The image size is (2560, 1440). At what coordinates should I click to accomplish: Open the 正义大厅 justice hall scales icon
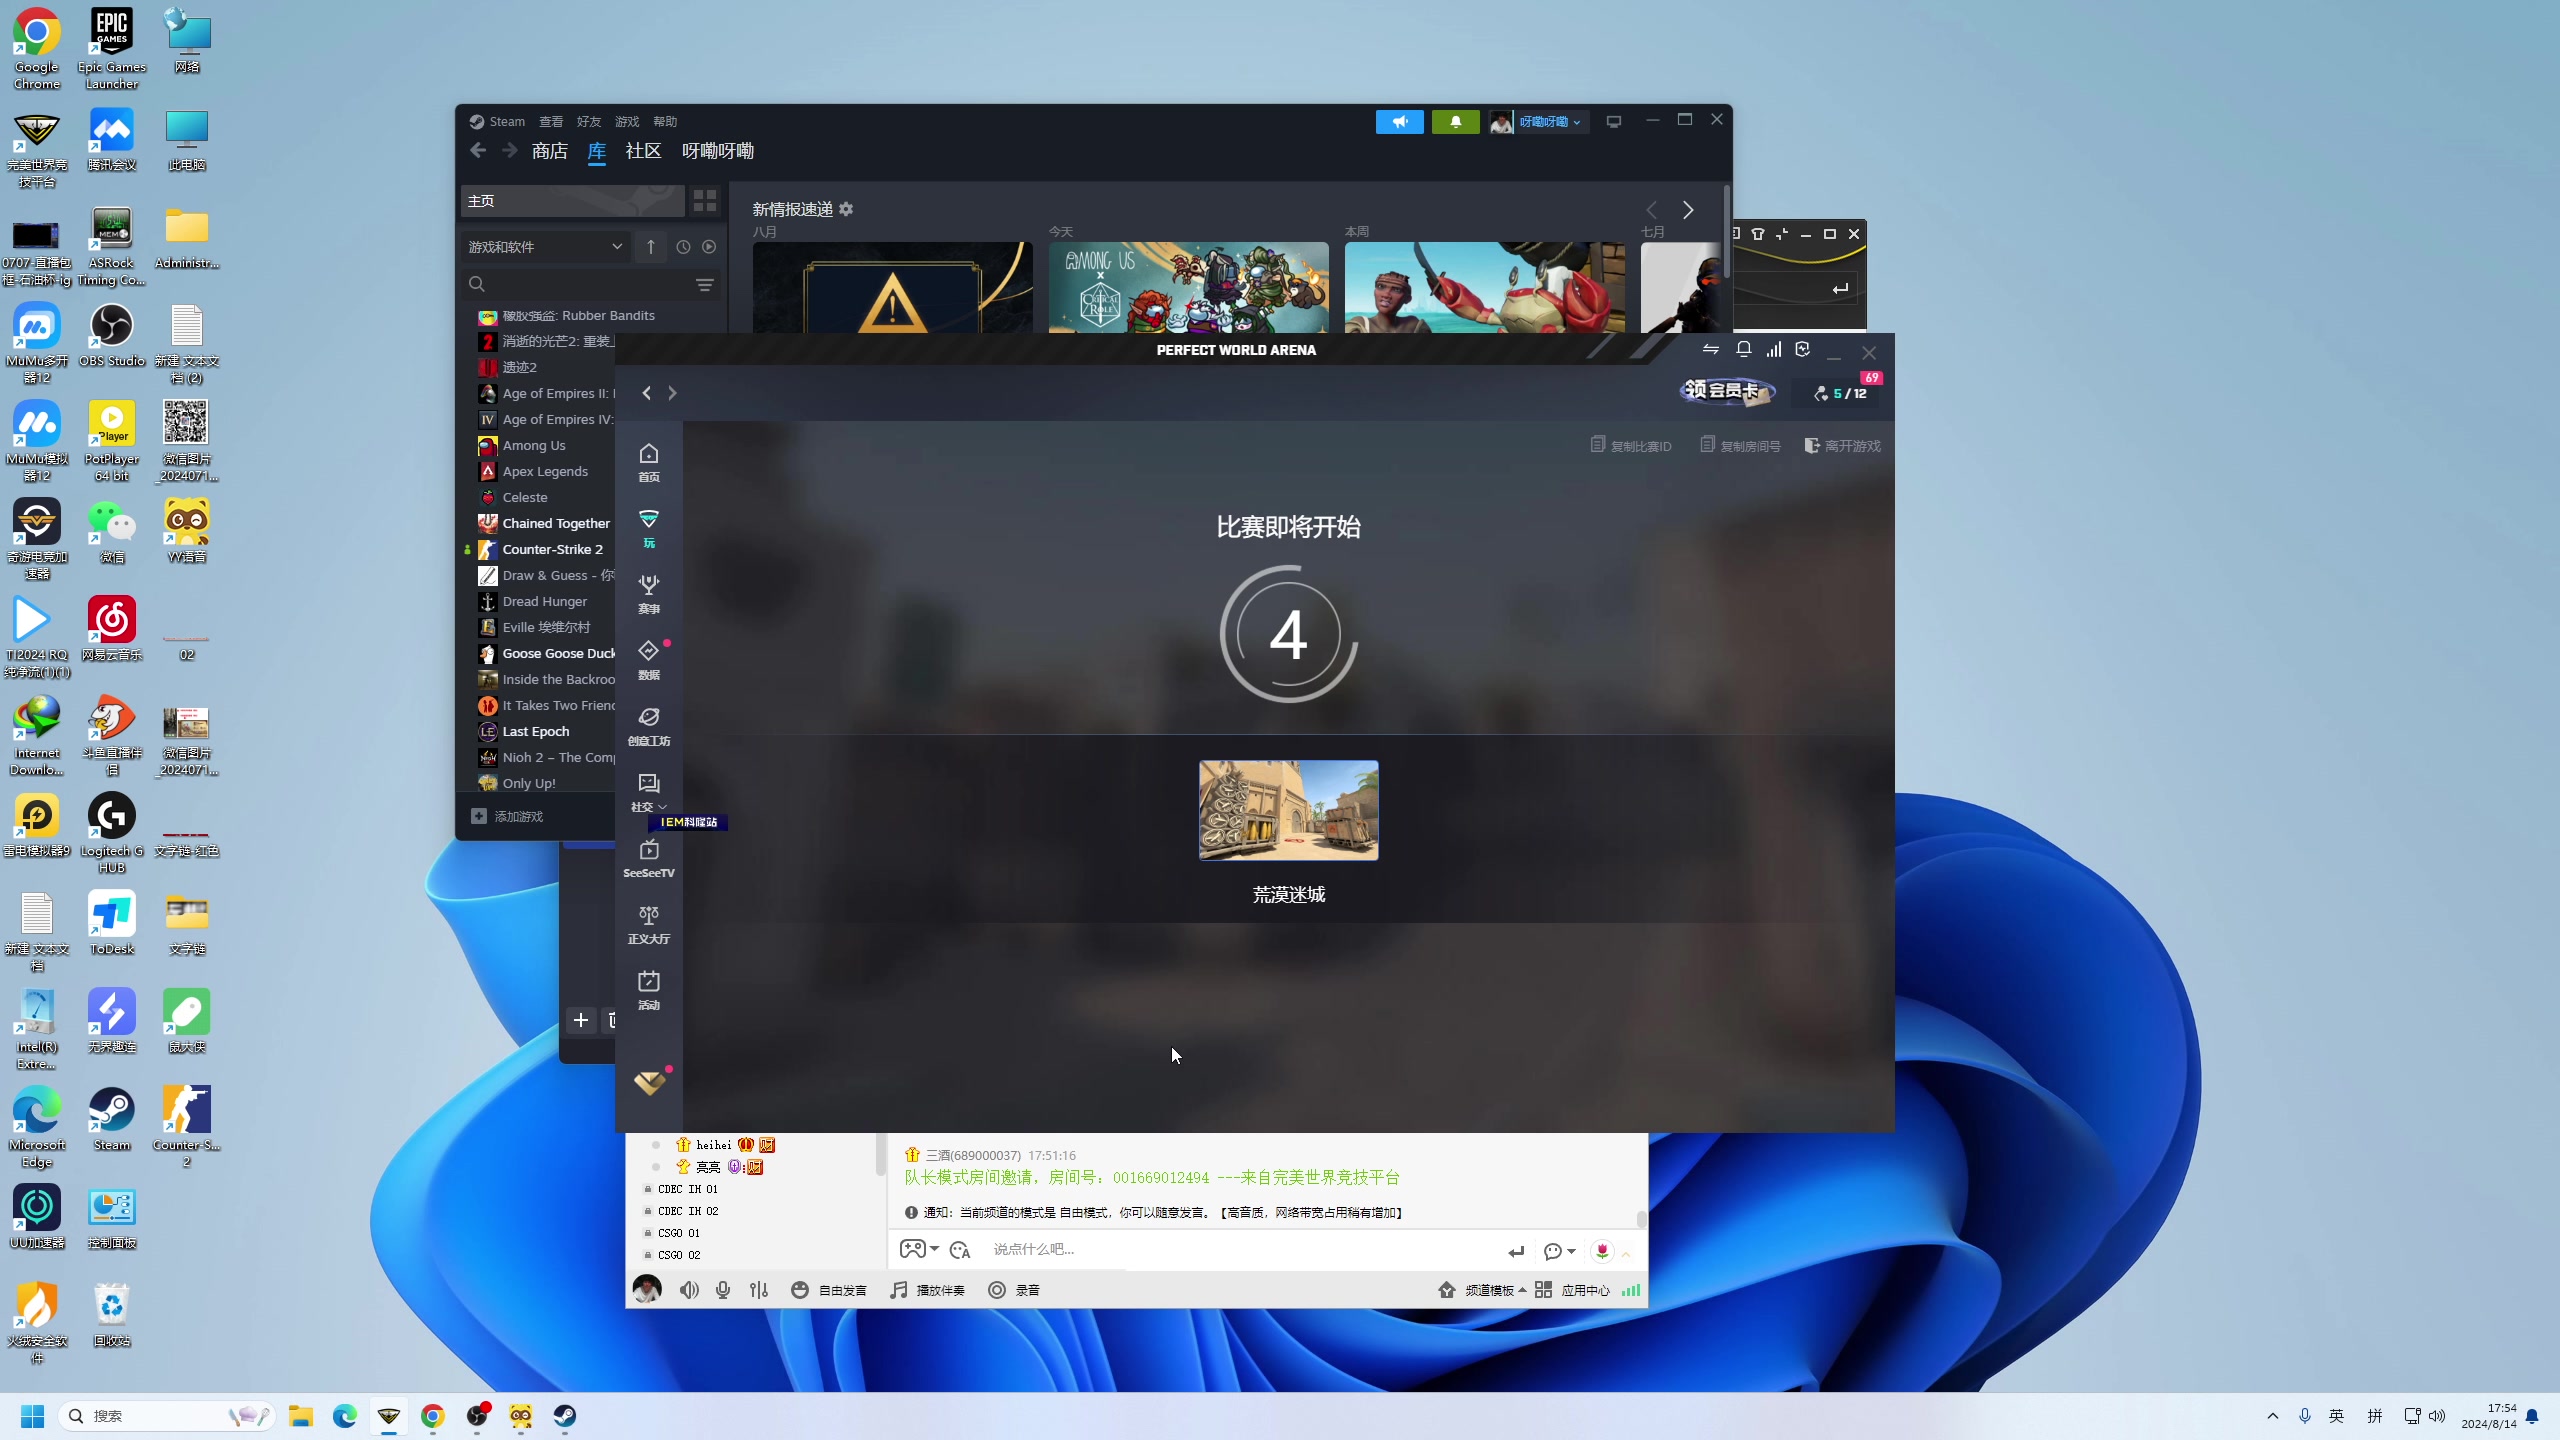tap(649, 925)
